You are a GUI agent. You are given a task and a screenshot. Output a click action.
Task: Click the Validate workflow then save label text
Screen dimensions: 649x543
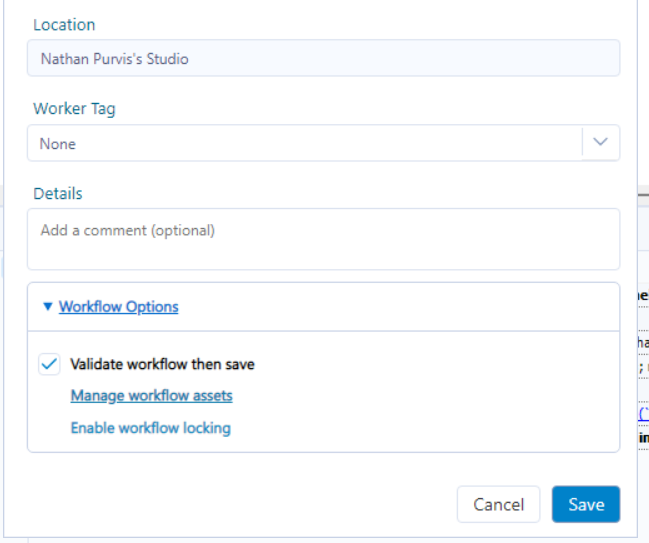click(162, 364)
